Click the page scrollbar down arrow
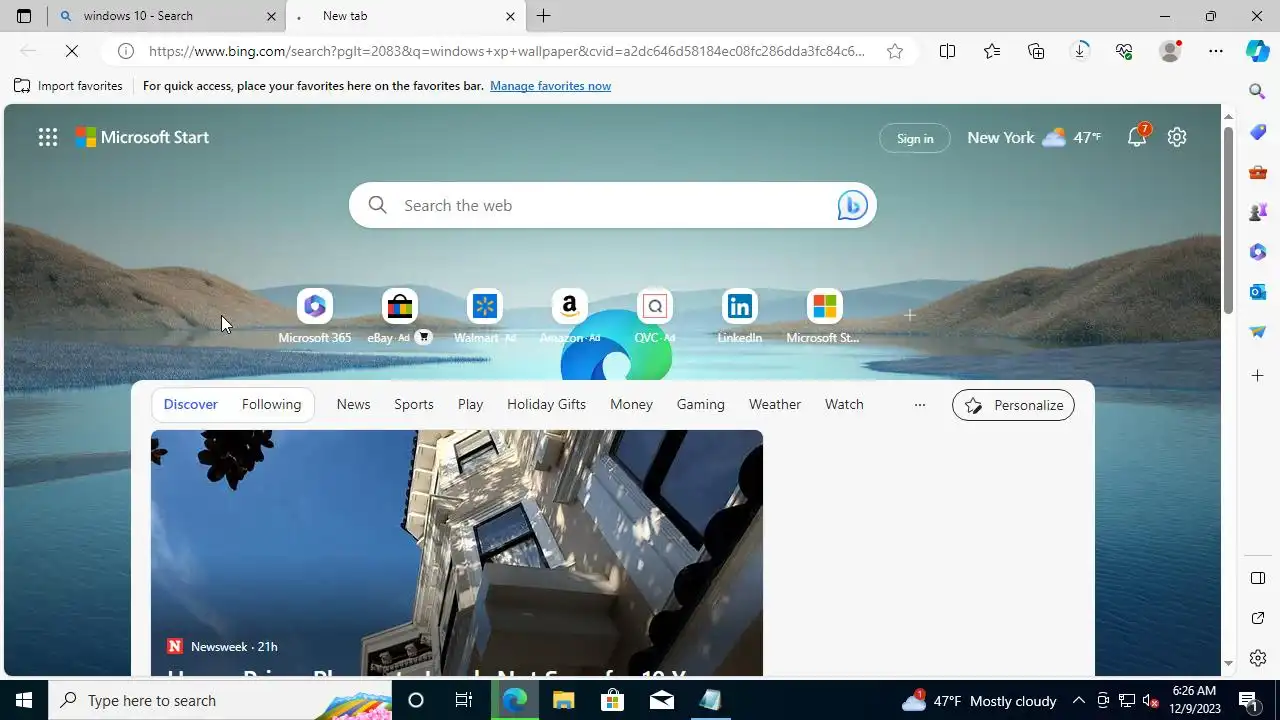This screenshot has height=720, width=1280. [x=1228, y=663]
